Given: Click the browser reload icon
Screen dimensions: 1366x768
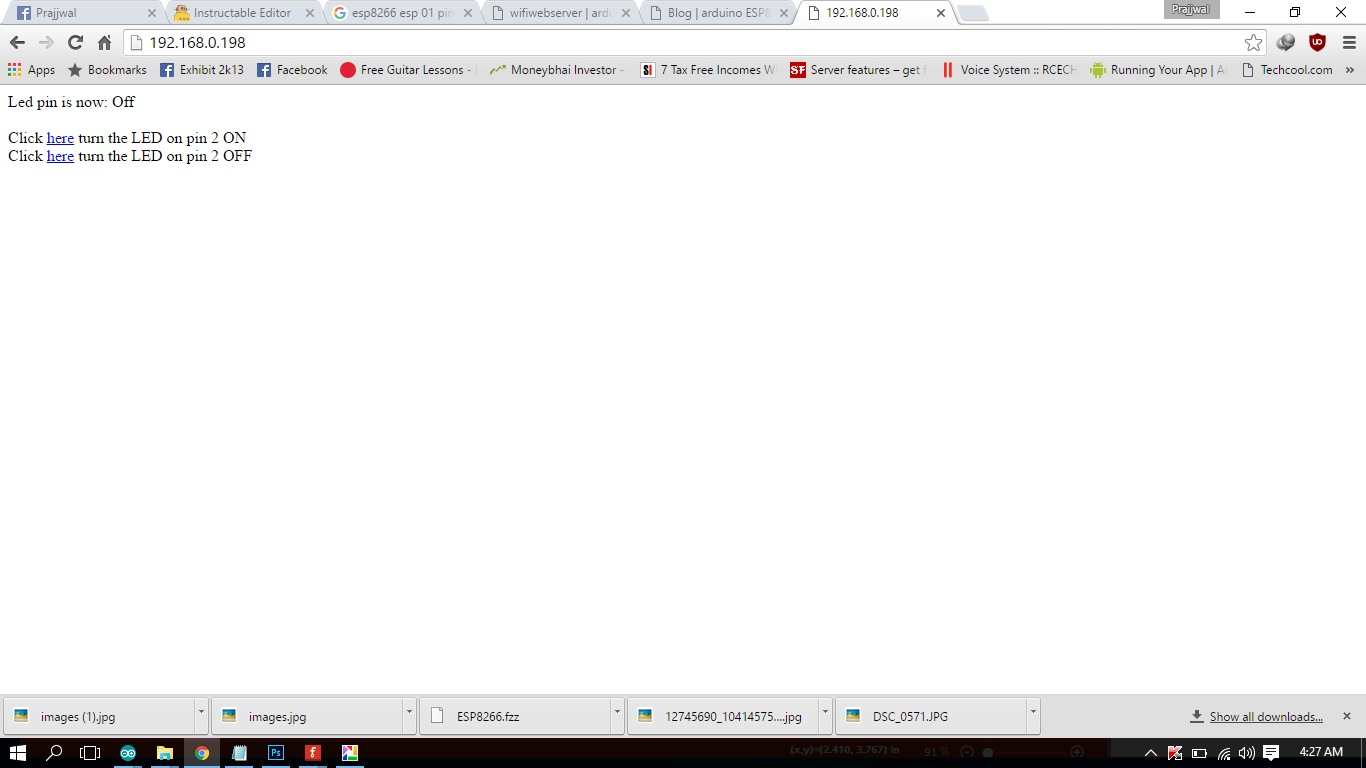Looking at the screenshot, I should click(x=75, y=43).
